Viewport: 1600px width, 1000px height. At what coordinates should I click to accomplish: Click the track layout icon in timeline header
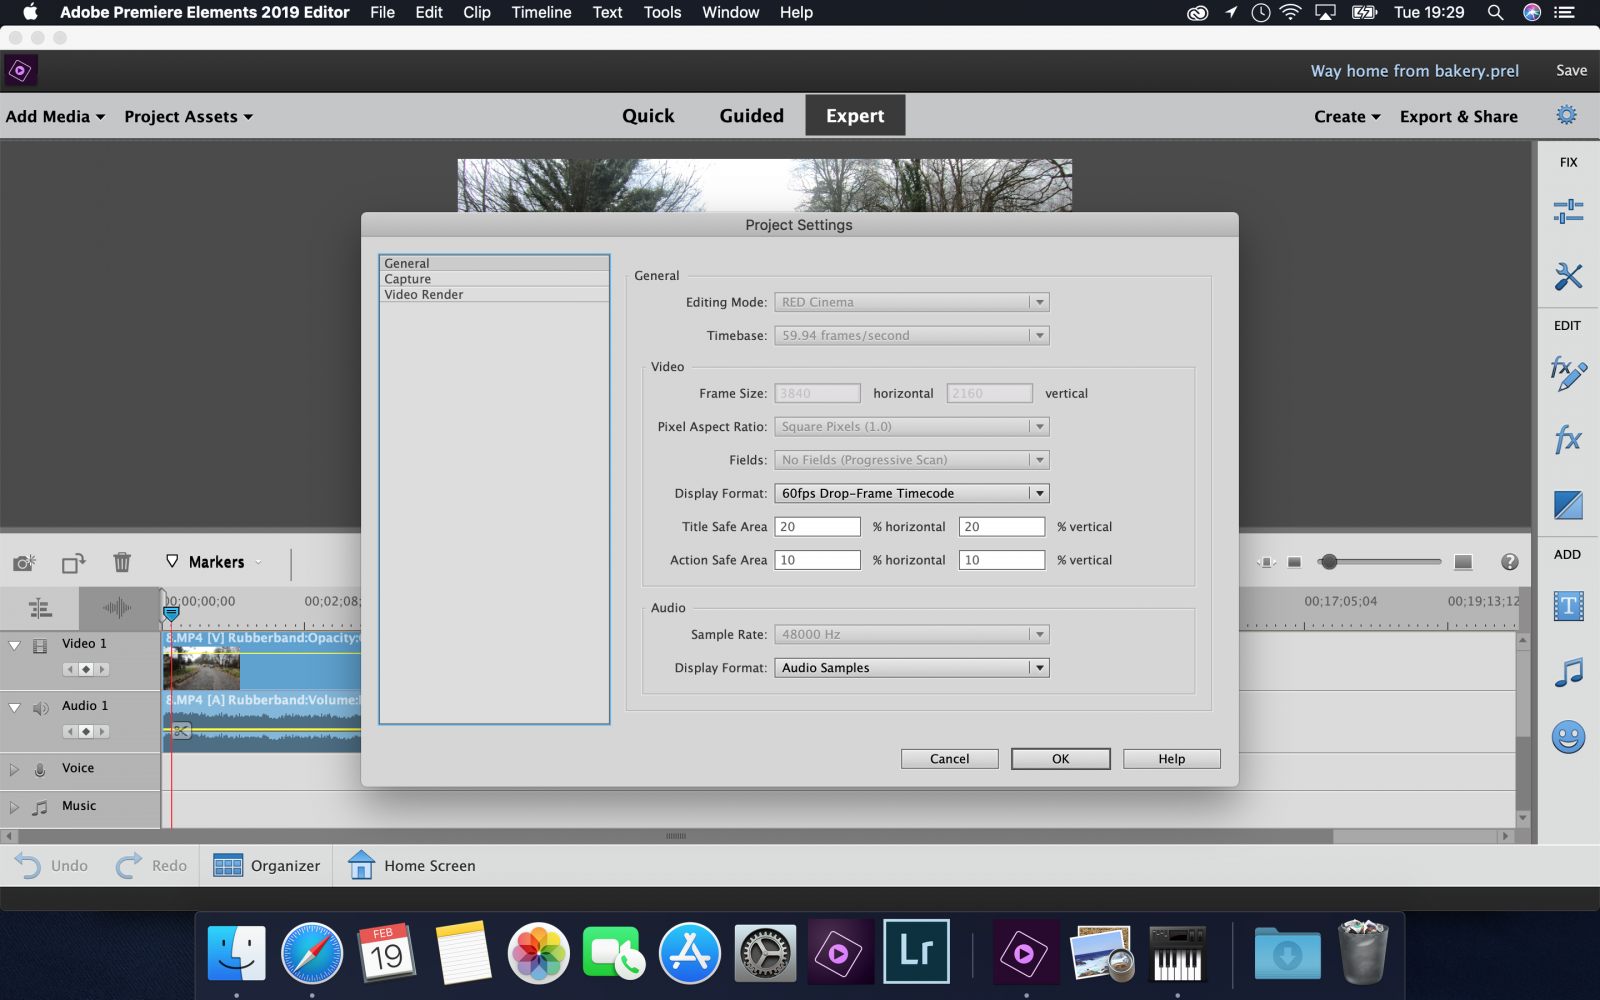pyautogui.click(x=40, y=608)
